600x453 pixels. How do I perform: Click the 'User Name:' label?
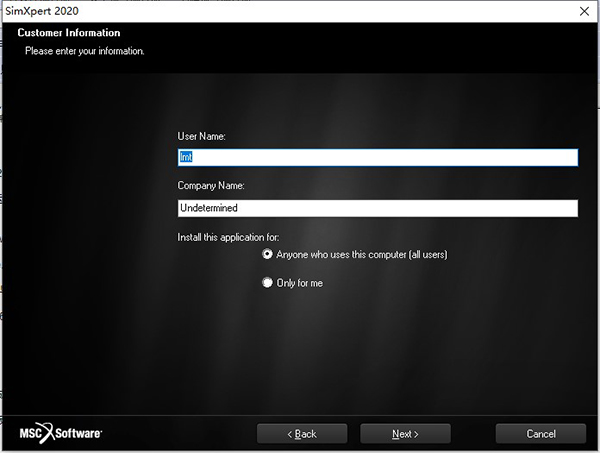coord(202,135)
